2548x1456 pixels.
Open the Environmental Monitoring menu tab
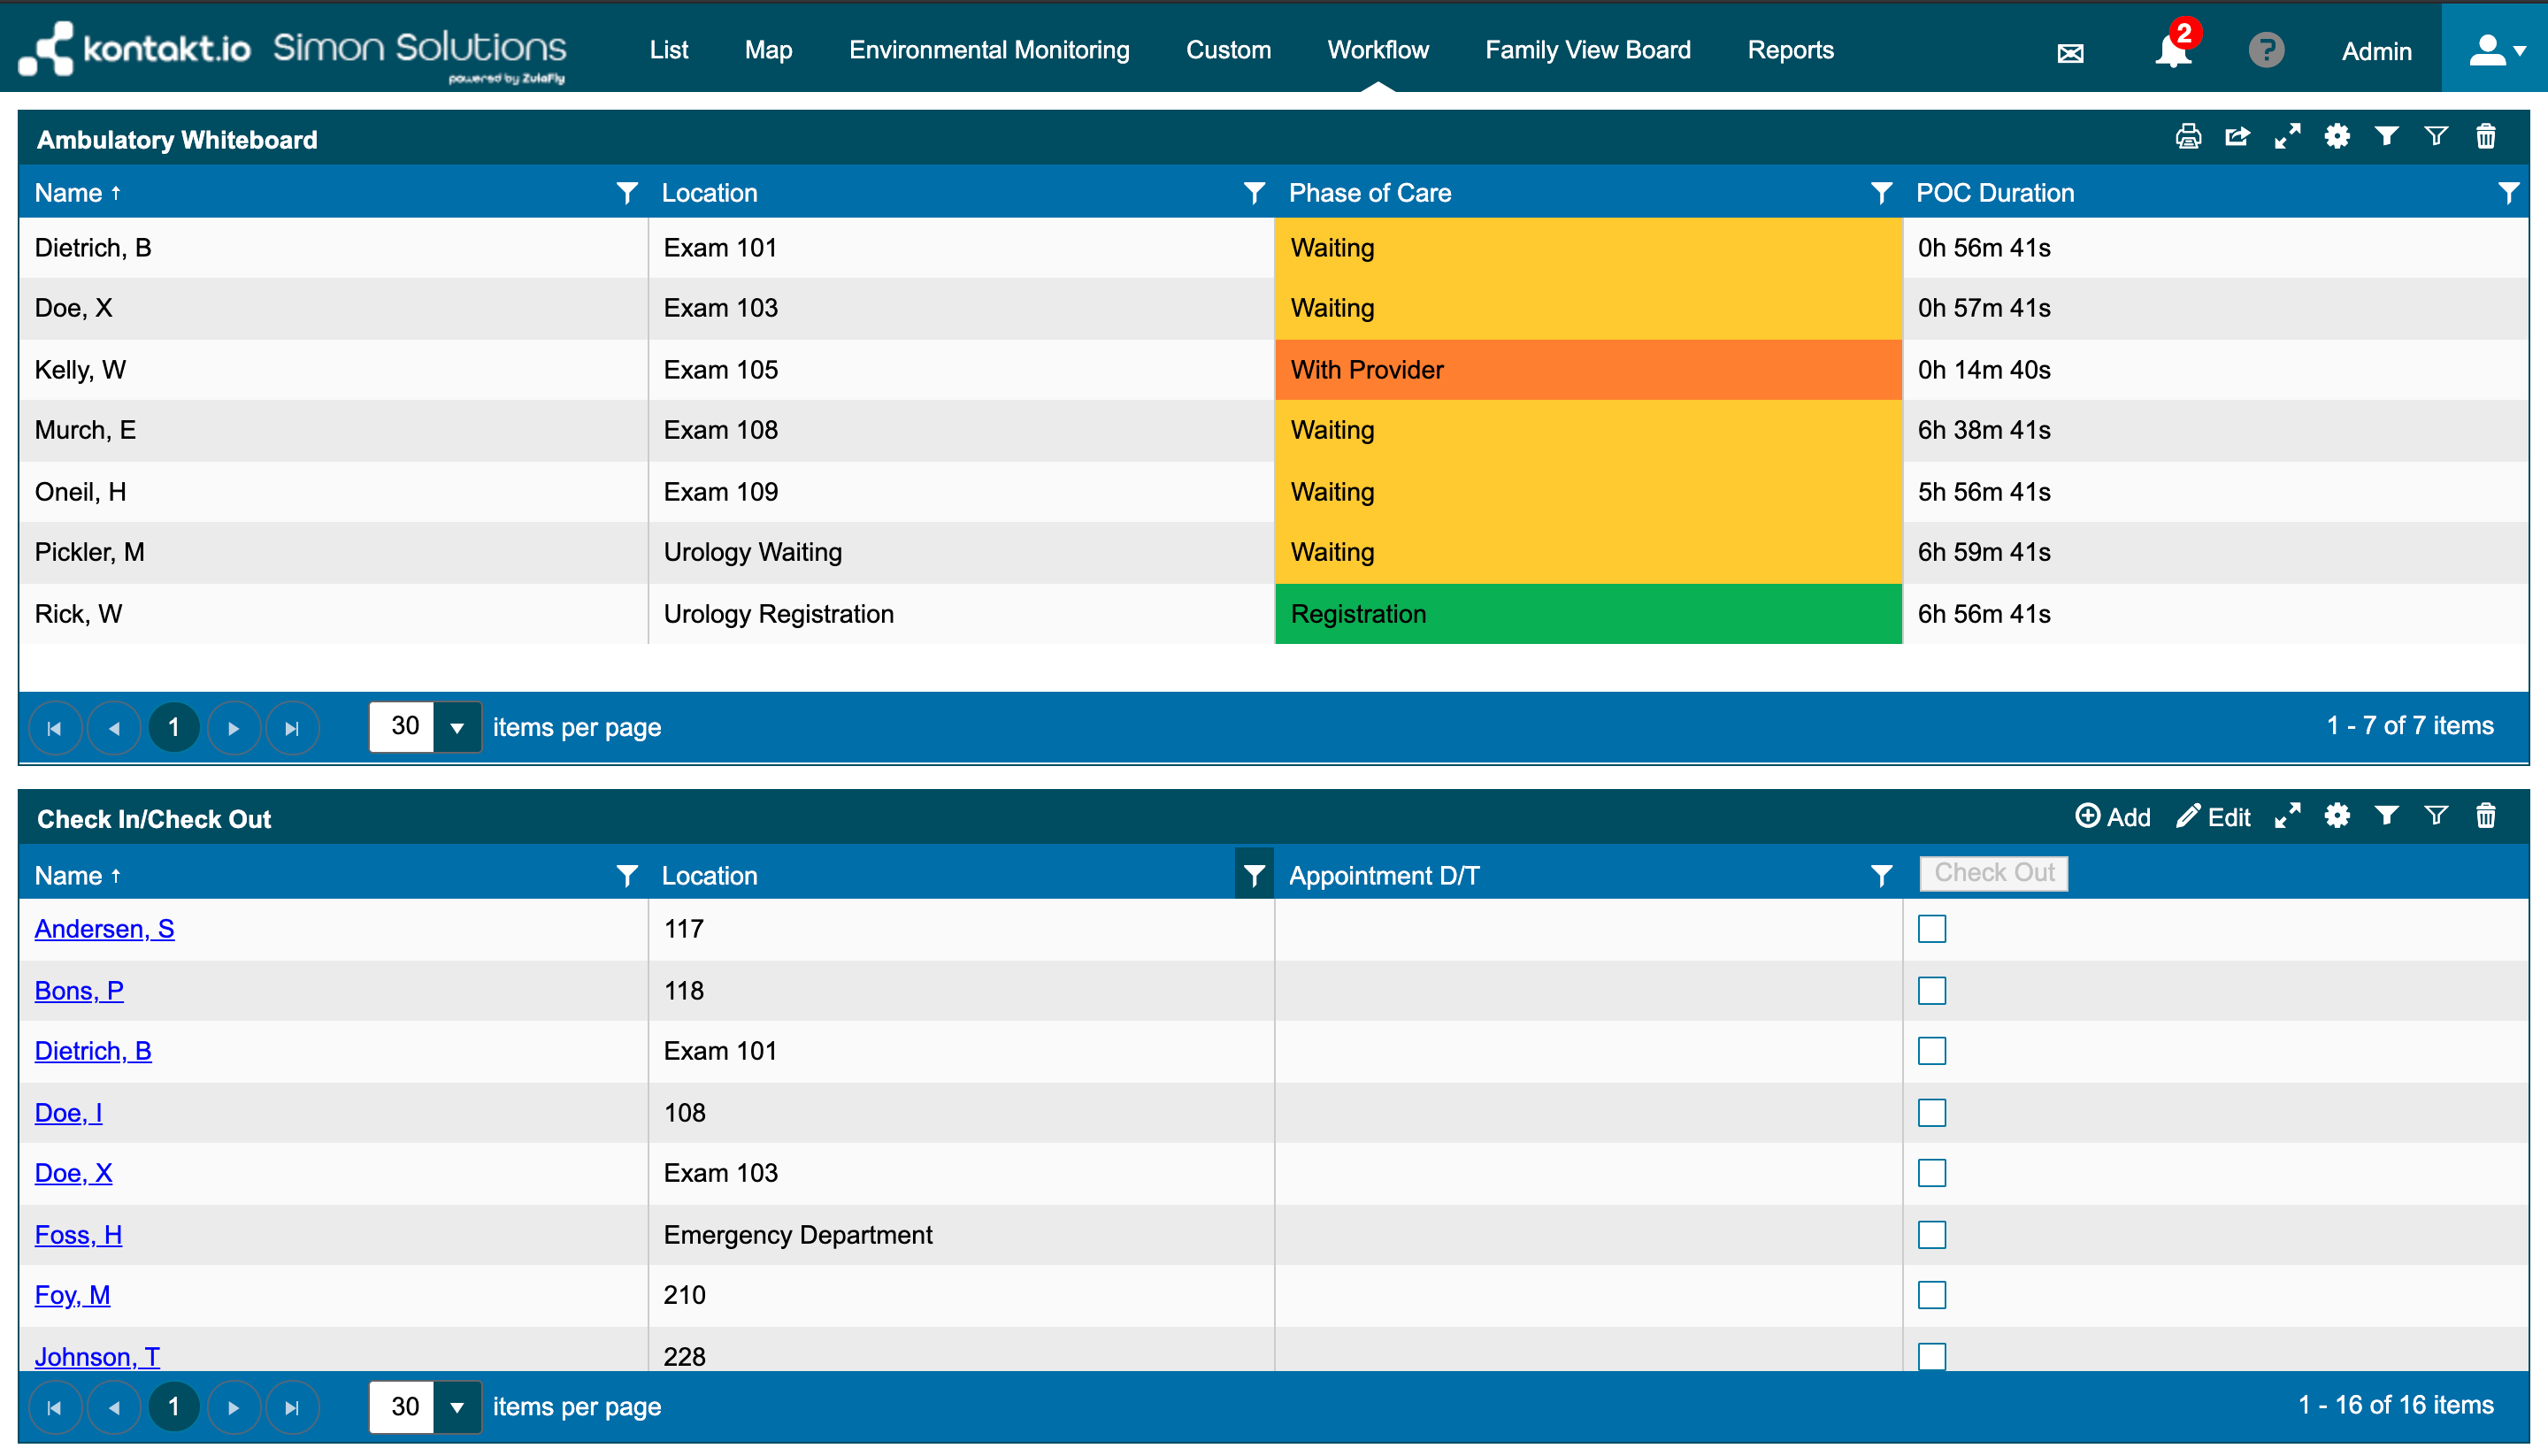(987, 49)
